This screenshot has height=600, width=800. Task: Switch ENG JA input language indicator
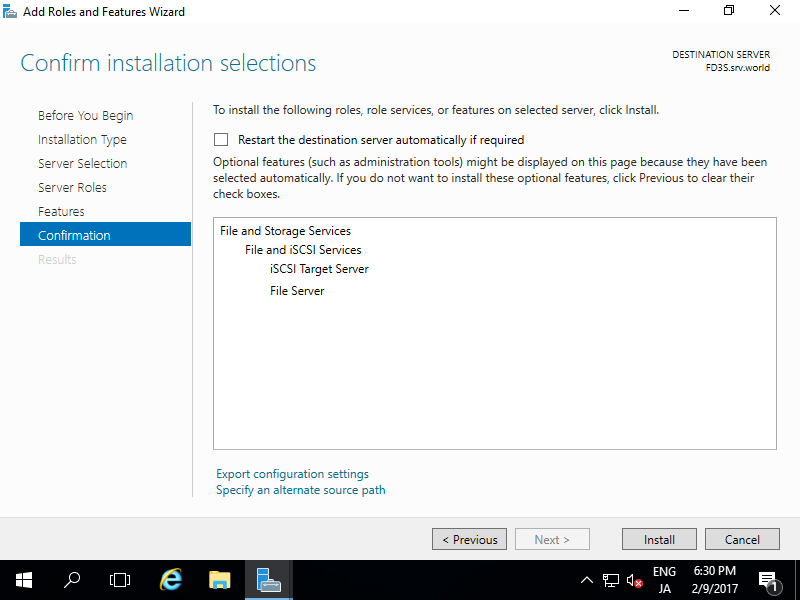(x=664, y=580)
